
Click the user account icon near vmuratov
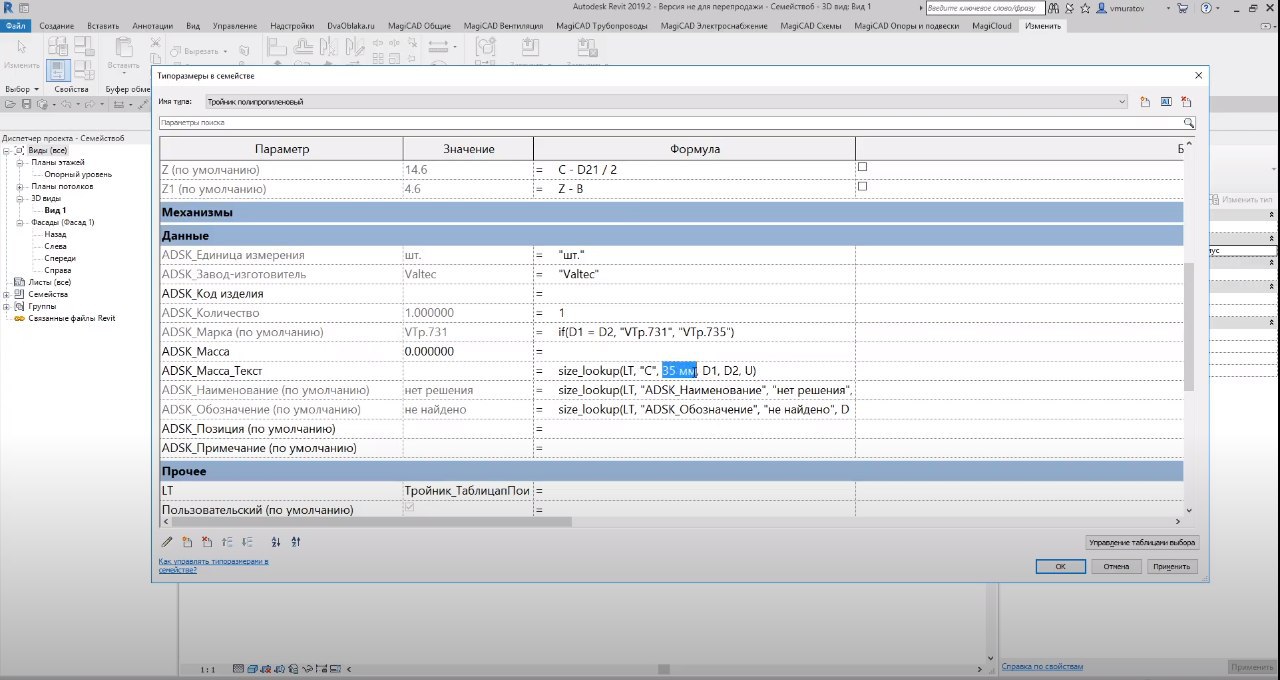point(1103,8)
